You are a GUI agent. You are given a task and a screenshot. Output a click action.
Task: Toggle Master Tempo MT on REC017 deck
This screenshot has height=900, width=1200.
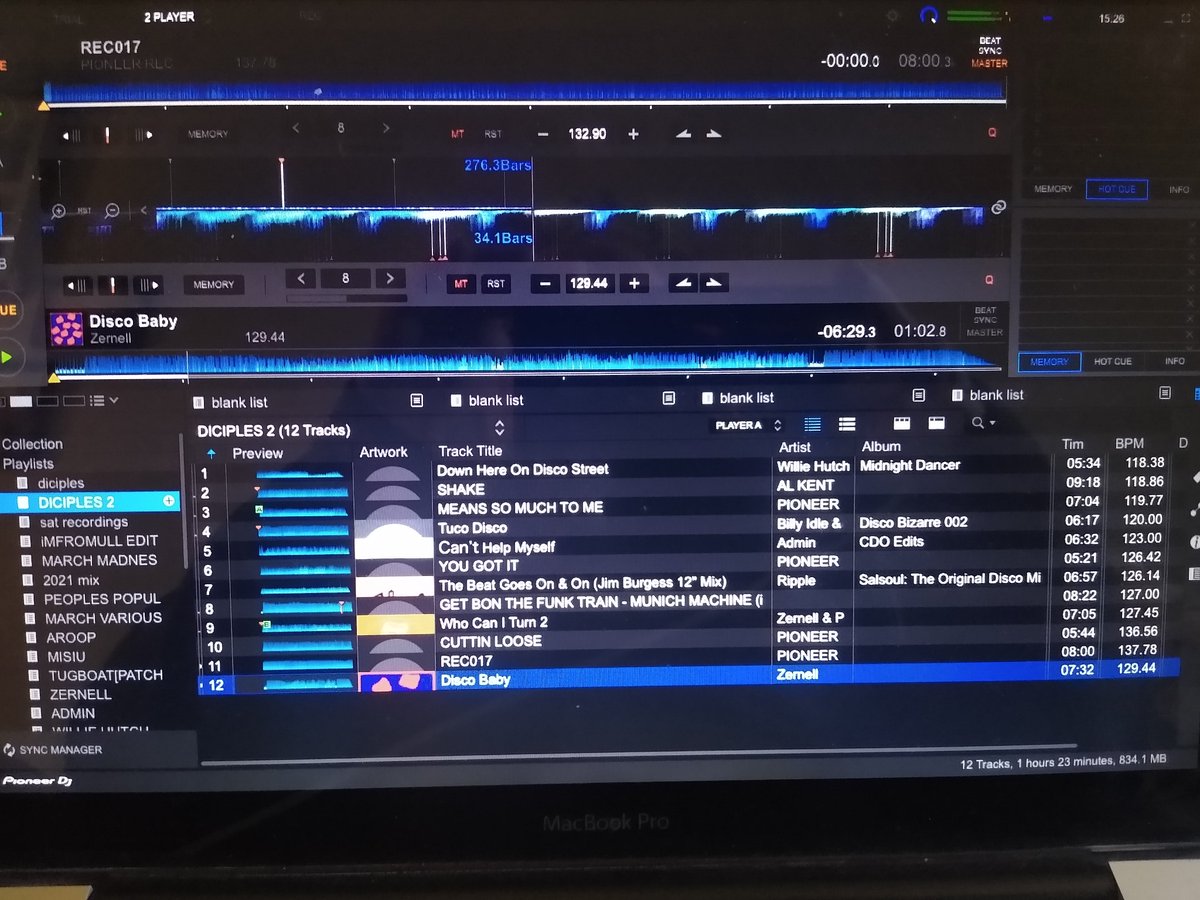pos(458,134)
